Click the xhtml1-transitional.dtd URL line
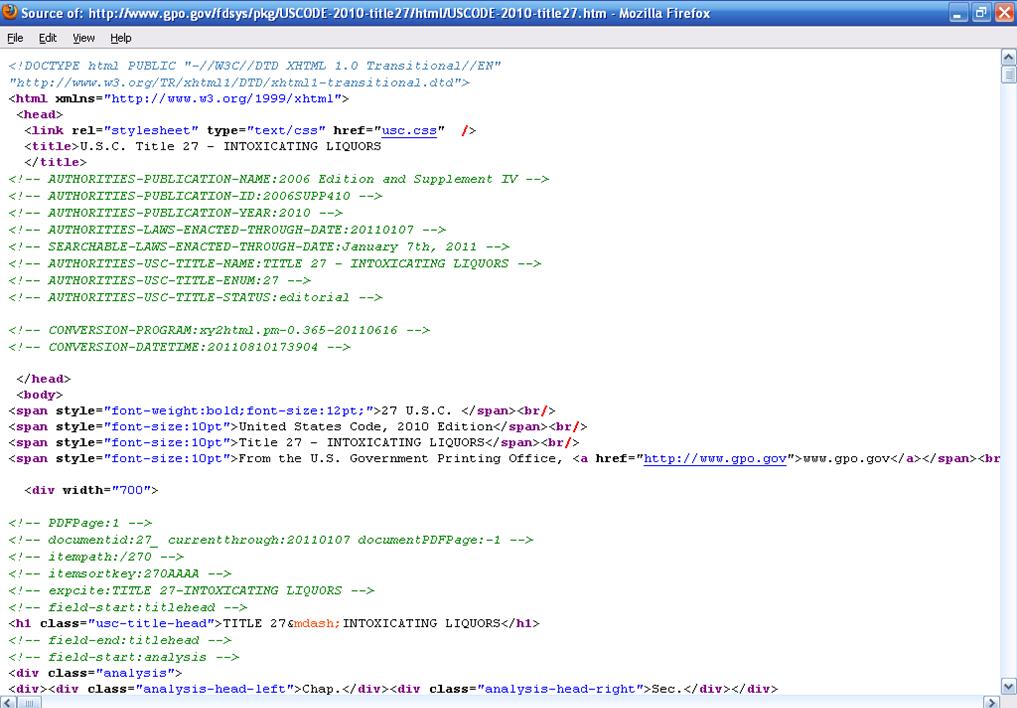 click(x=239, y=82)
